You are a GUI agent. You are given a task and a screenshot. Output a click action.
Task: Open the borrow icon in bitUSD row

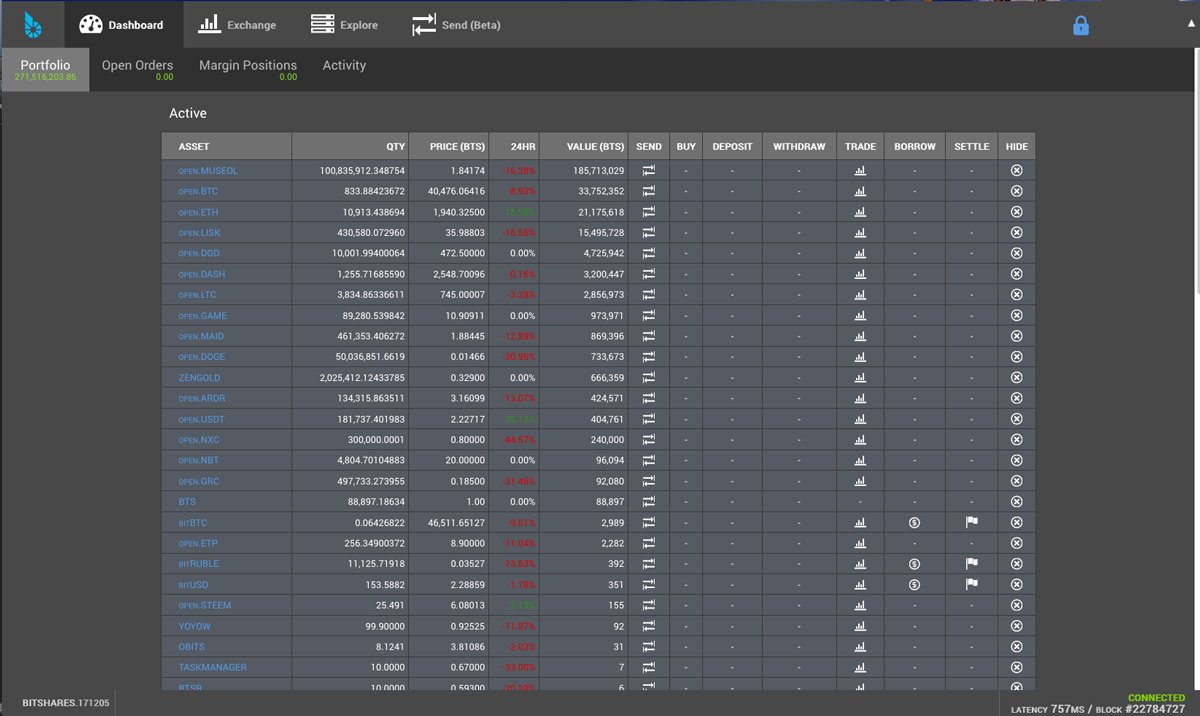pyautogui.click(x=914, y=585)
